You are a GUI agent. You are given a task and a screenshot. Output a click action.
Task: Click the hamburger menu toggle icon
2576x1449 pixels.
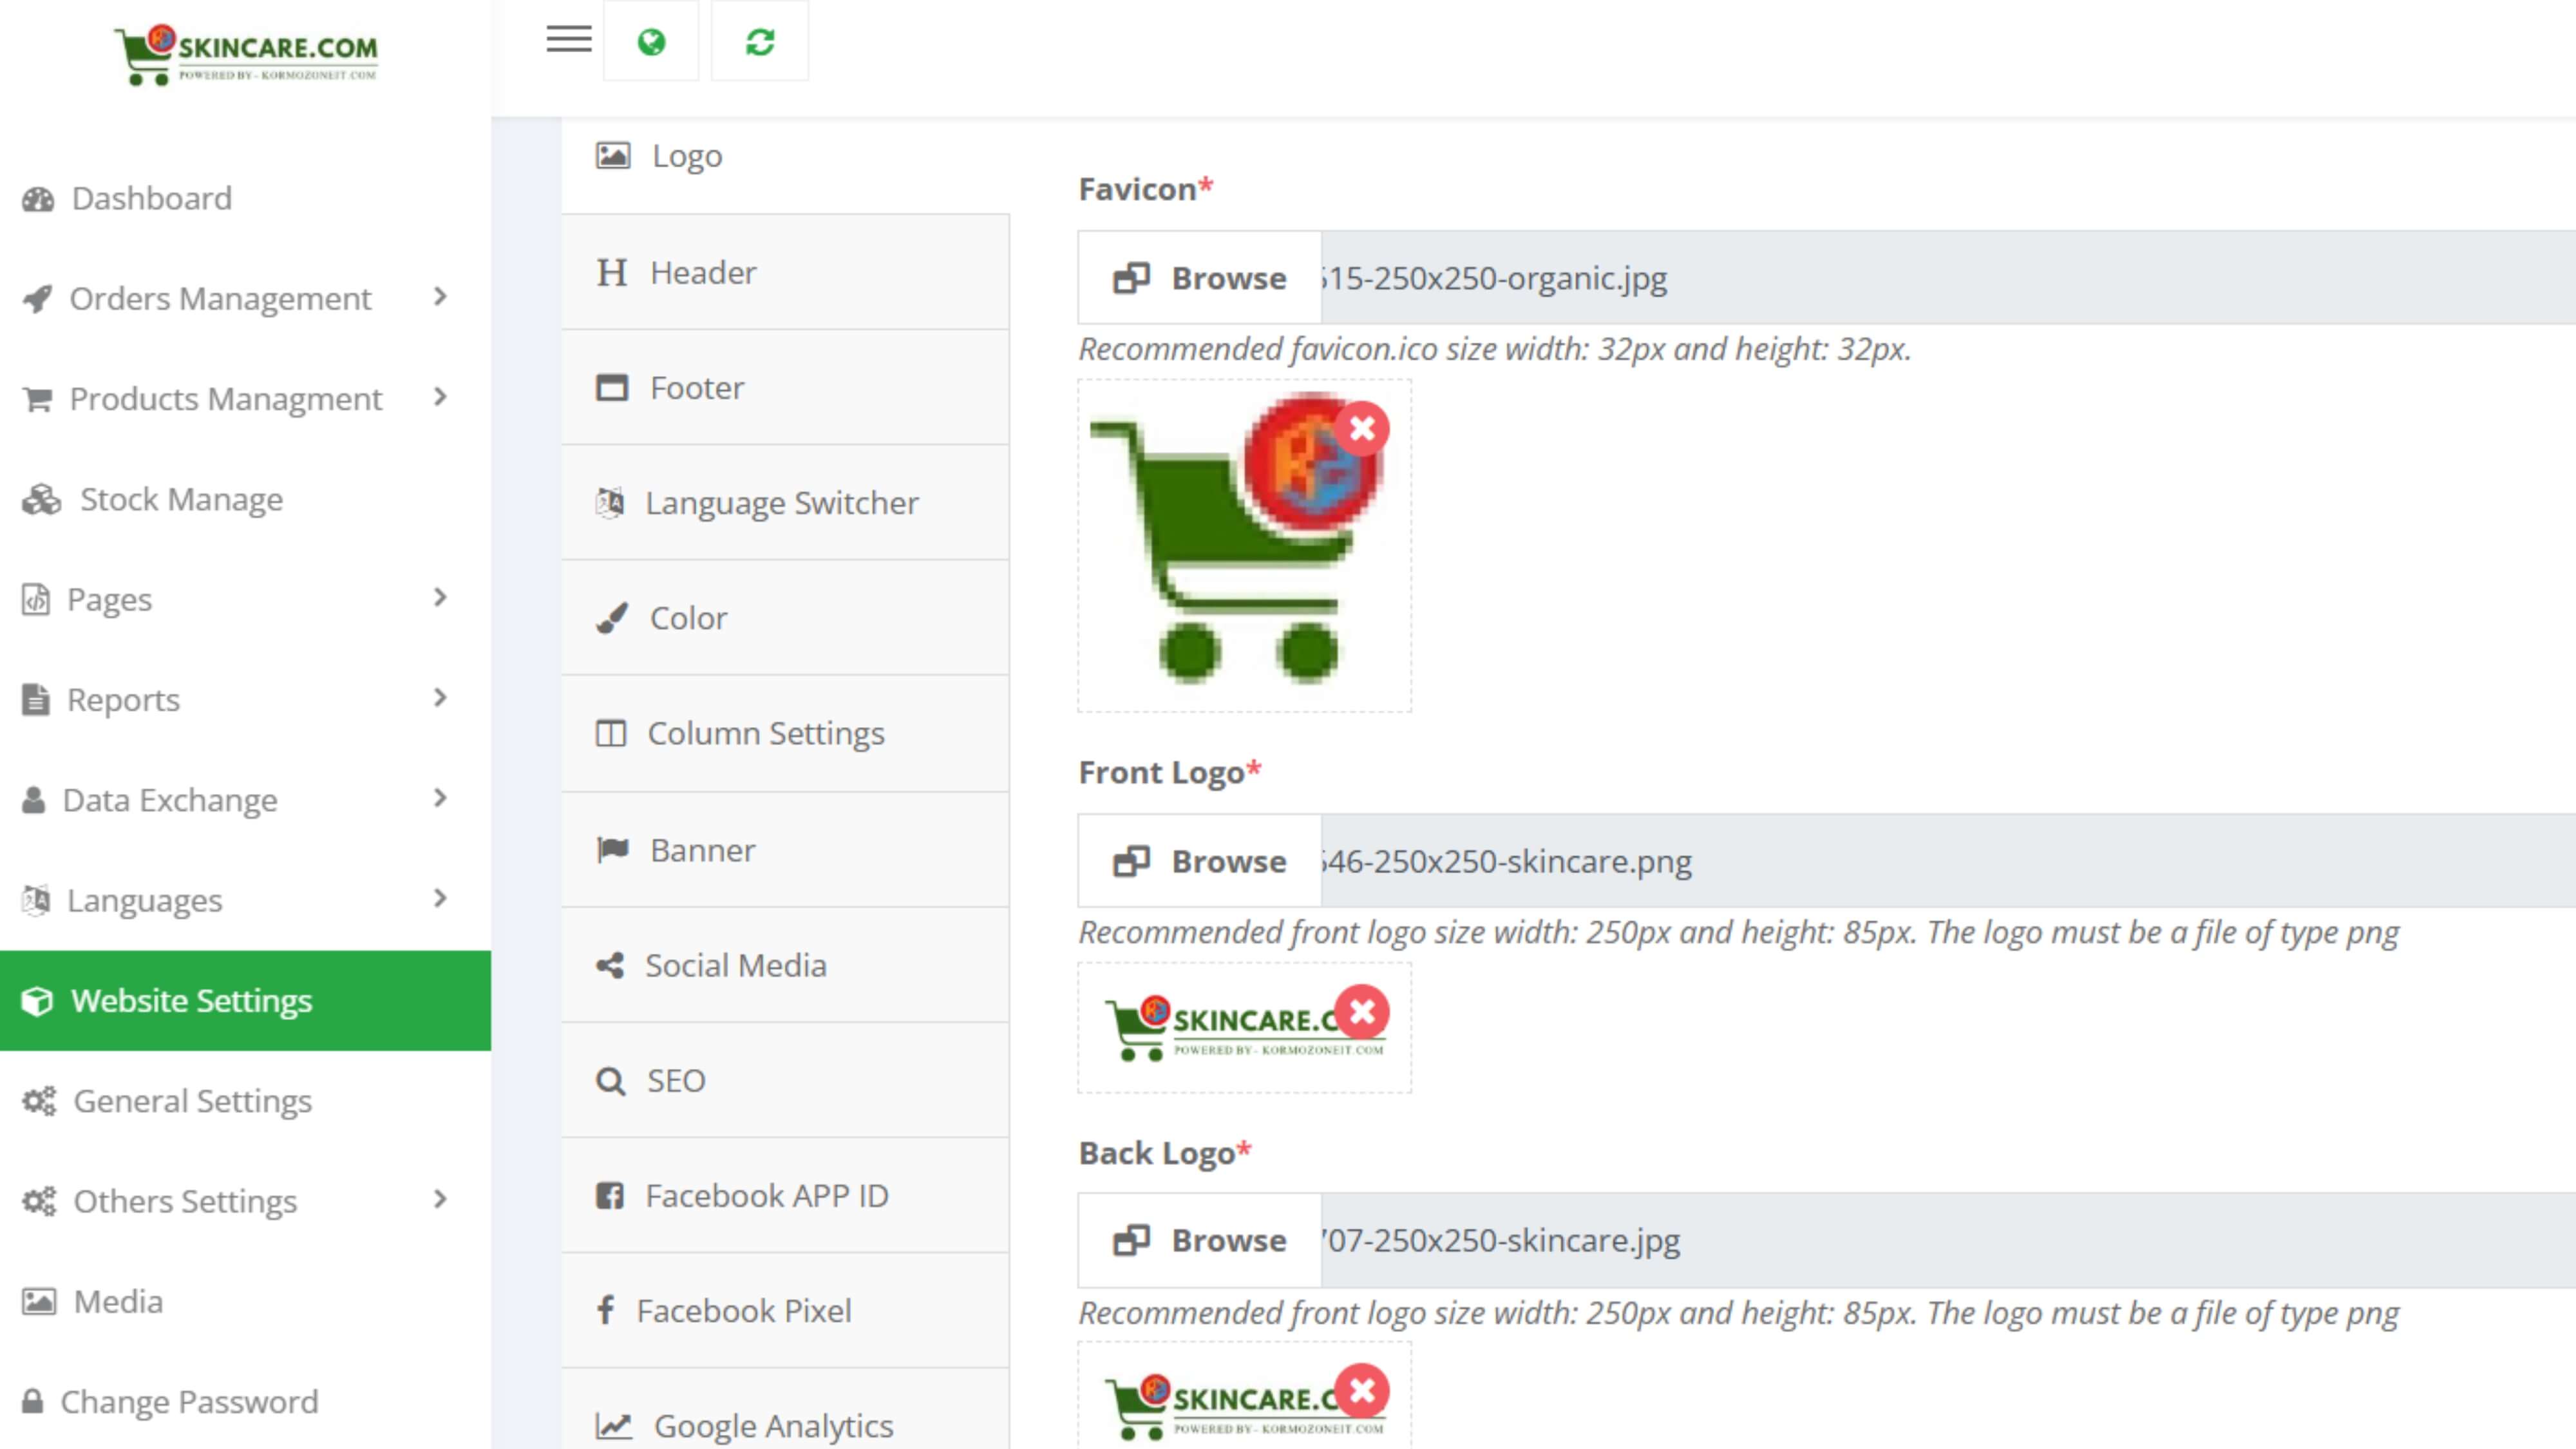pyautogui.click(x=568, y=40)
